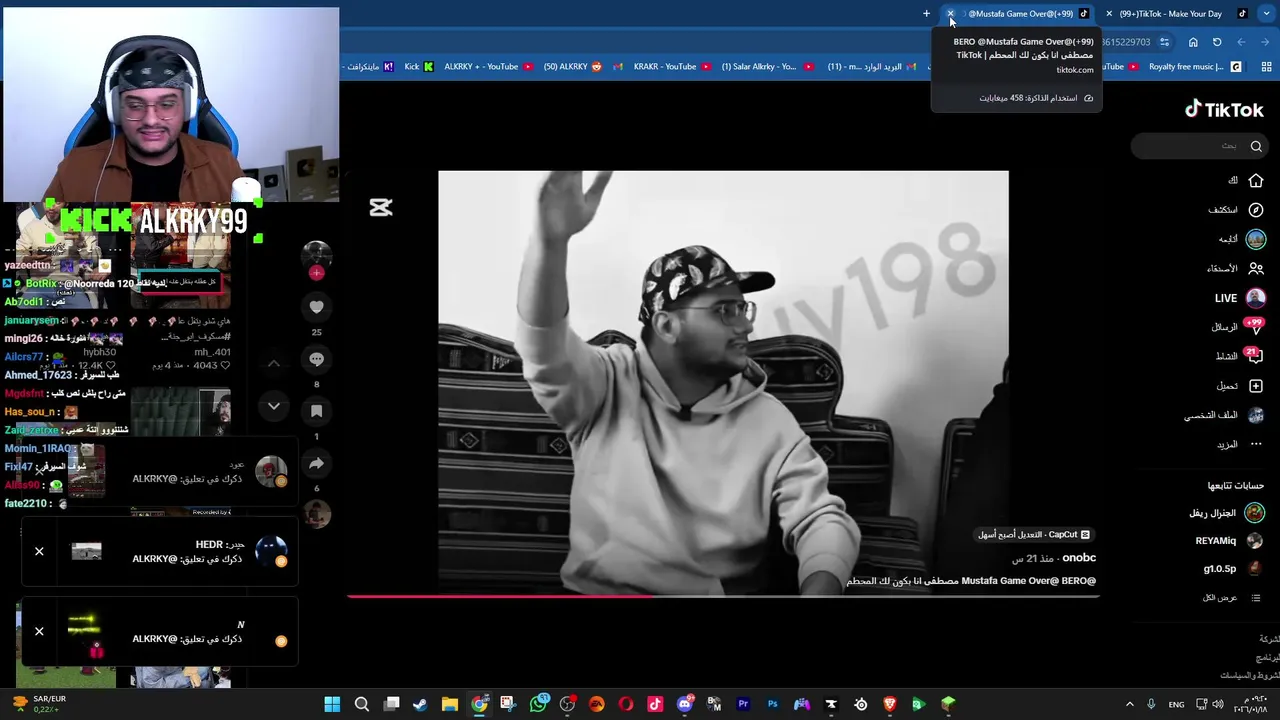This screenshot has width=1280, height=720.
Task: Close the TikTok - Make Your Day tab
Action: tap(1109, 14)
